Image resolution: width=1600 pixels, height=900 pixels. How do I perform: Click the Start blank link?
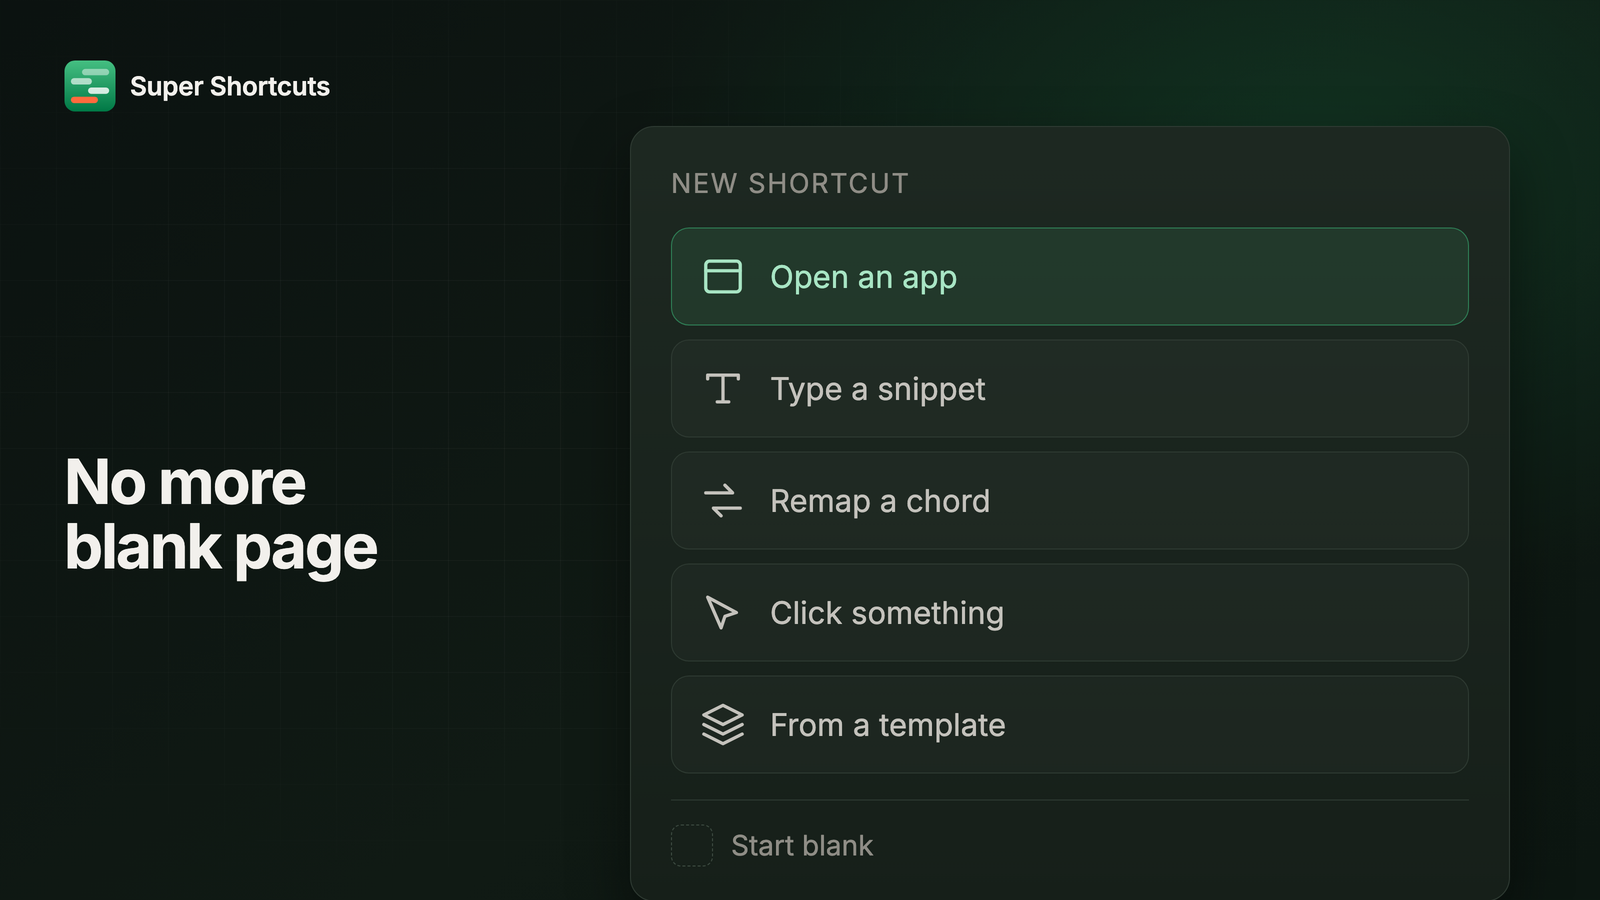[x=802, y=846]
